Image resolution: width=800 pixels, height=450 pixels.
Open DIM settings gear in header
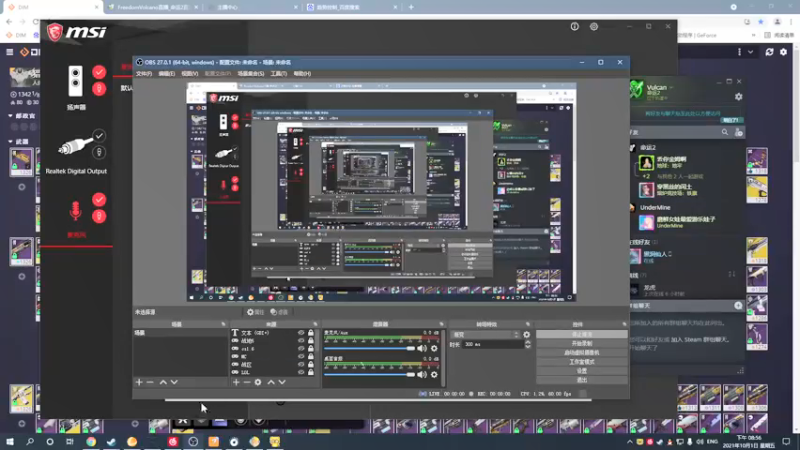click(784, 52)
